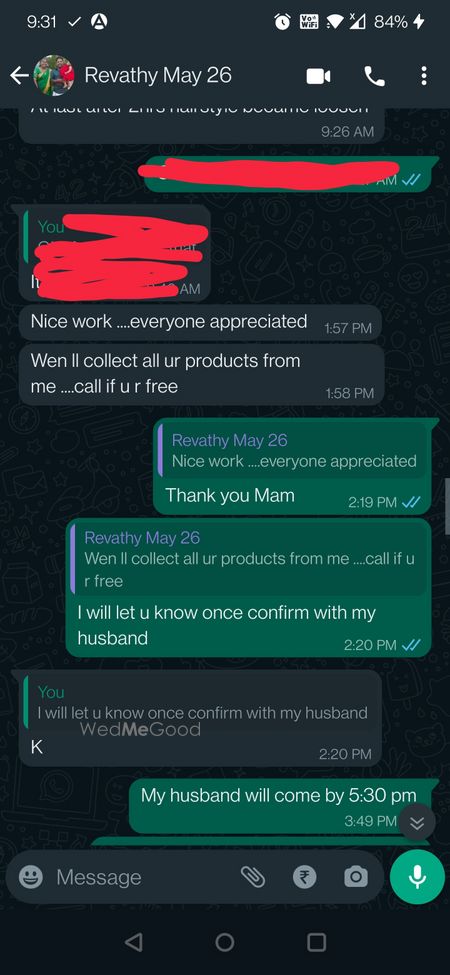Open the rupee payment option
This screenshot has height=975, width=450.
(x=305, y=877)
